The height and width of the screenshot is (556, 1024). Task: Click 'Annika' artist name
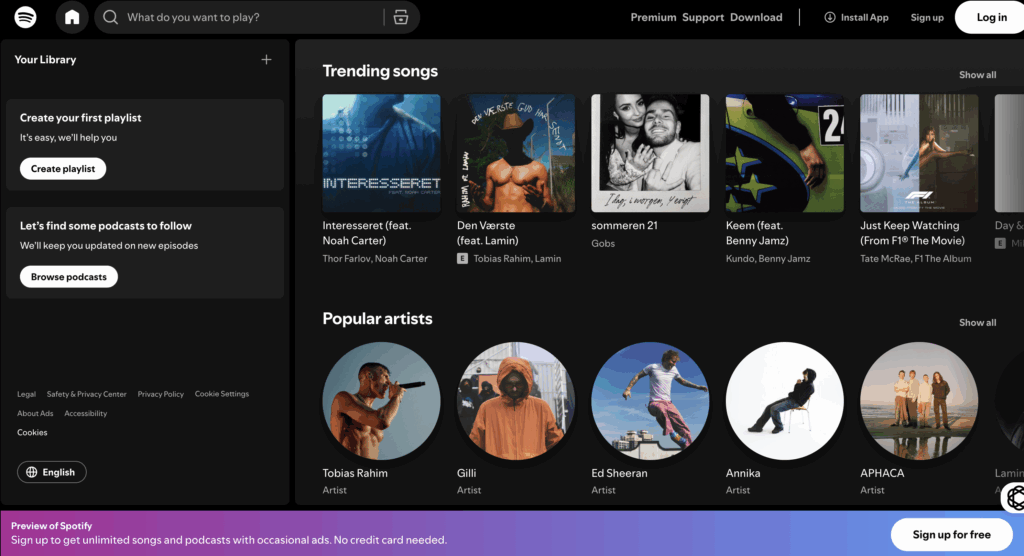[743, 473]
